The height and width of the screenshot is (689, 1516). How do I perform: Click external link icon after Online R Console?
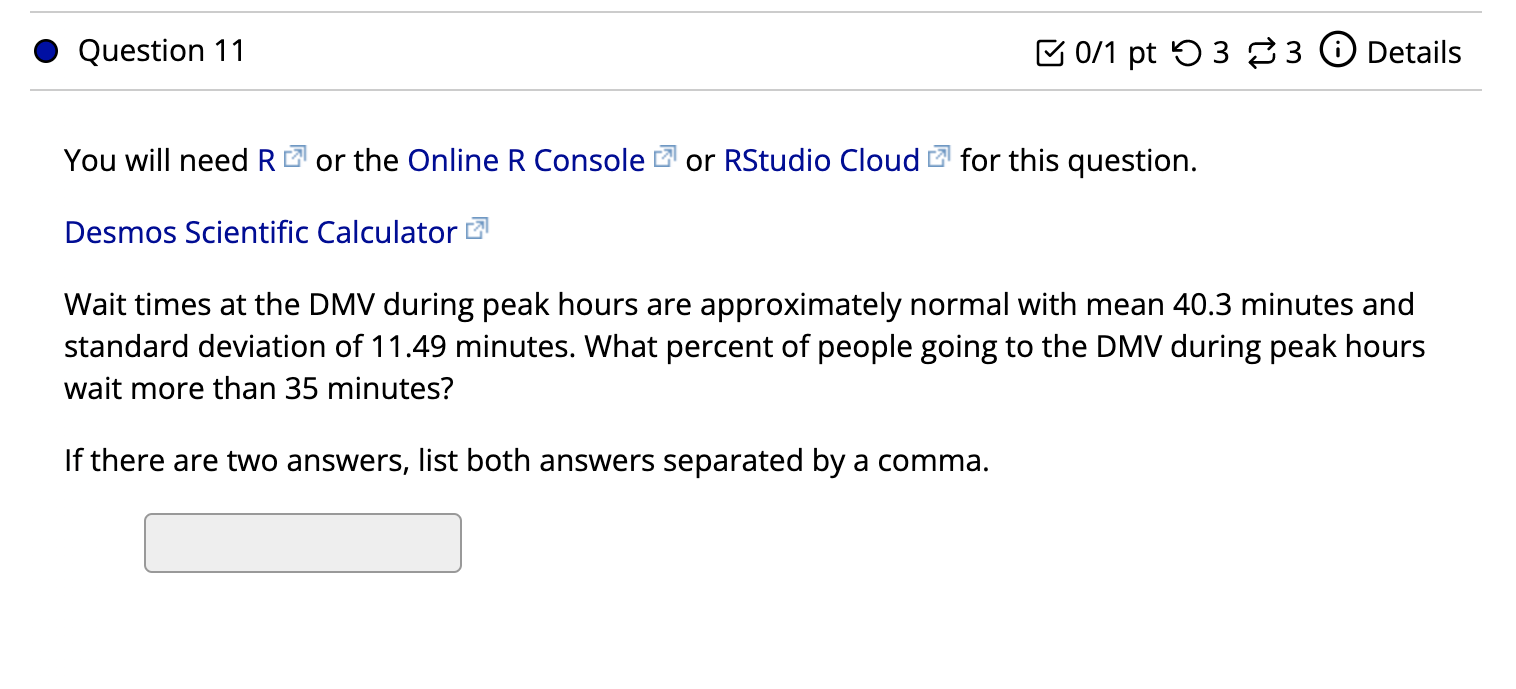coord(665,157)
